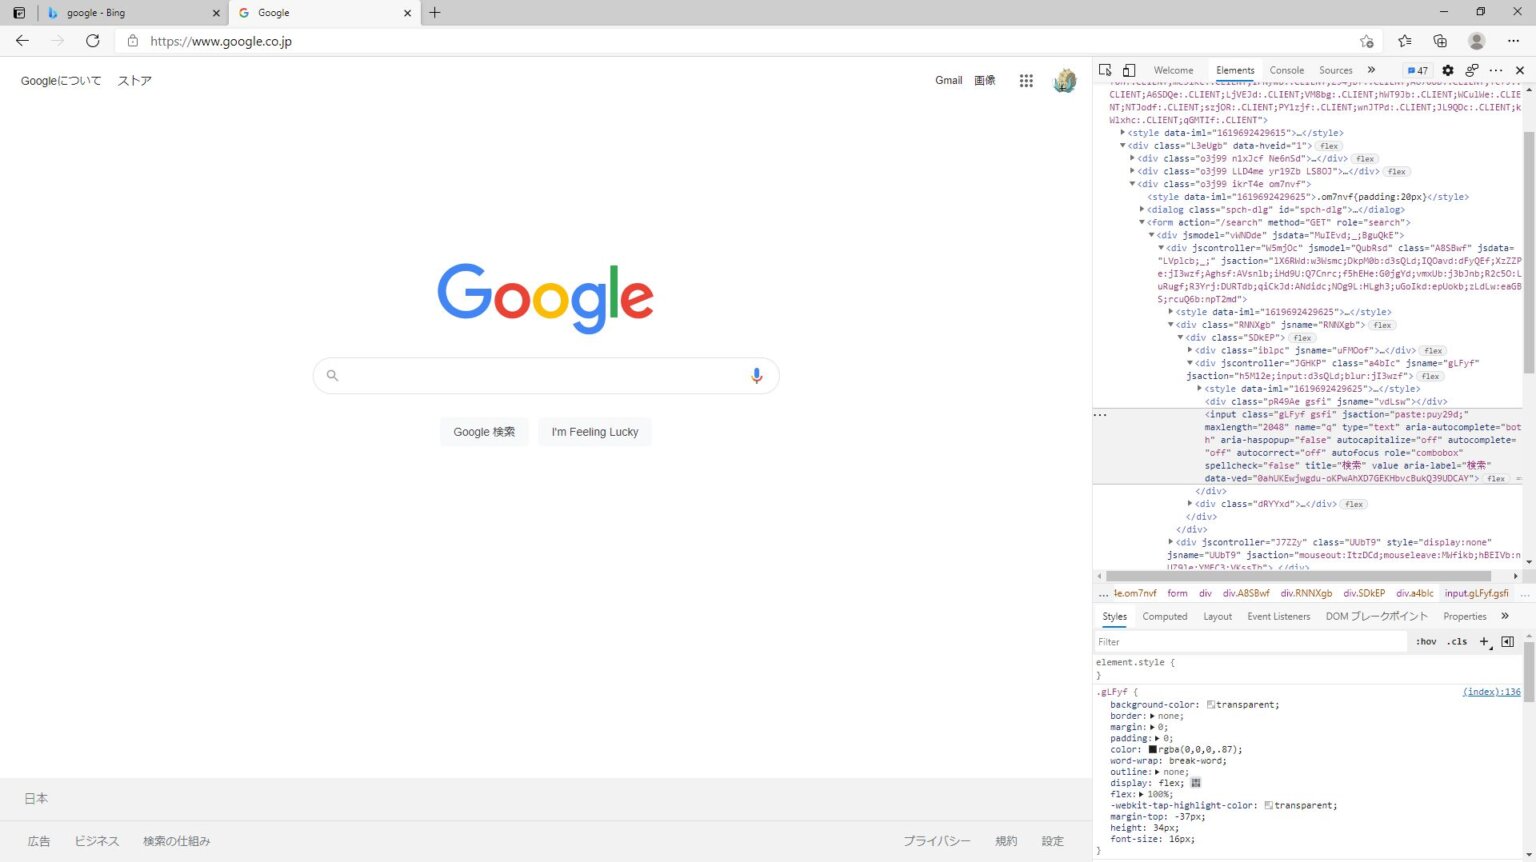Toggle the computed styles sidebar pane
1536x862 pixels.
coord(1508,642)
